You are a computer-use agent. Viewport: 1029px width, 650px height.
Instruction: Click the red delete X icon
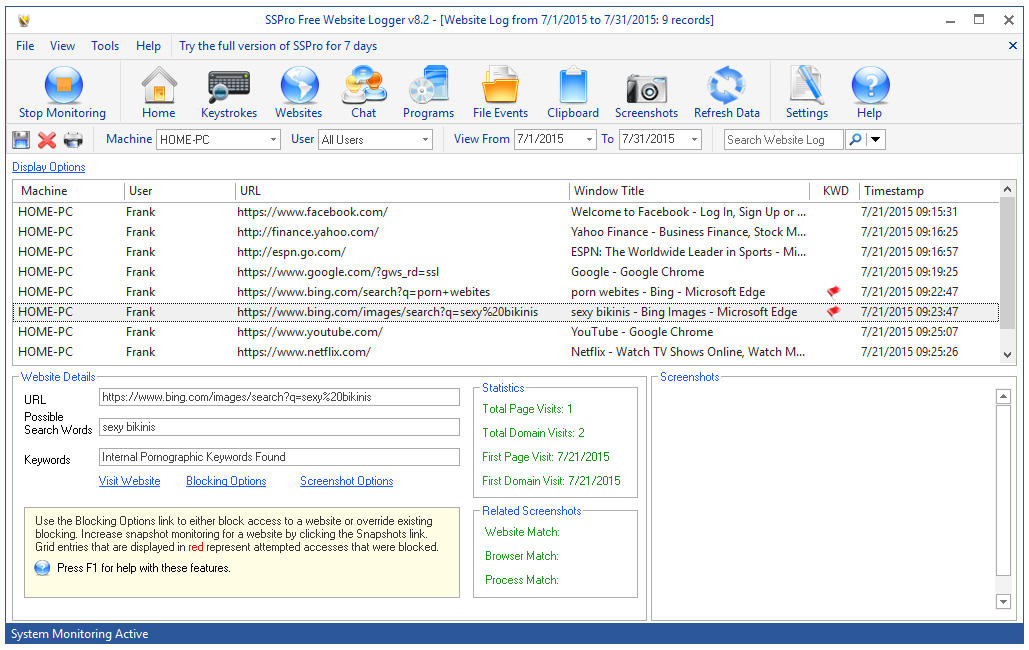(47, 140)
